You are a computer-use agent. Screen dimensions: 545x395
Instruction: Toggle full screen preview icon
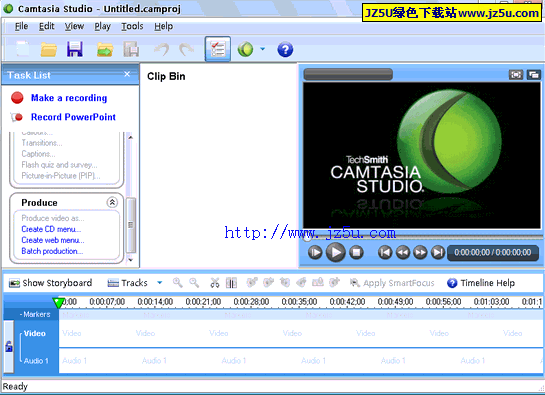click(516, 74)
